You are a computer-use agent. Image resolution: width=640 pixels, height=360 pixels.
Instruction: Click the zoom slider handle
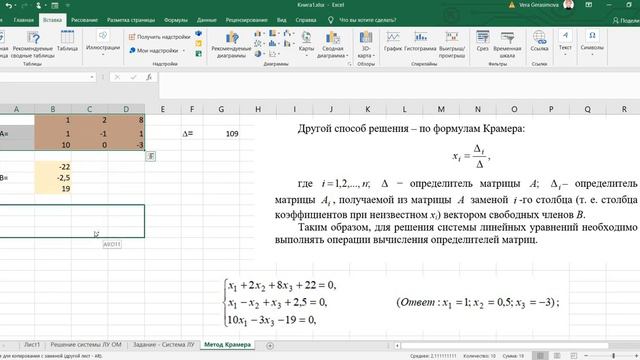click(613, 356)
